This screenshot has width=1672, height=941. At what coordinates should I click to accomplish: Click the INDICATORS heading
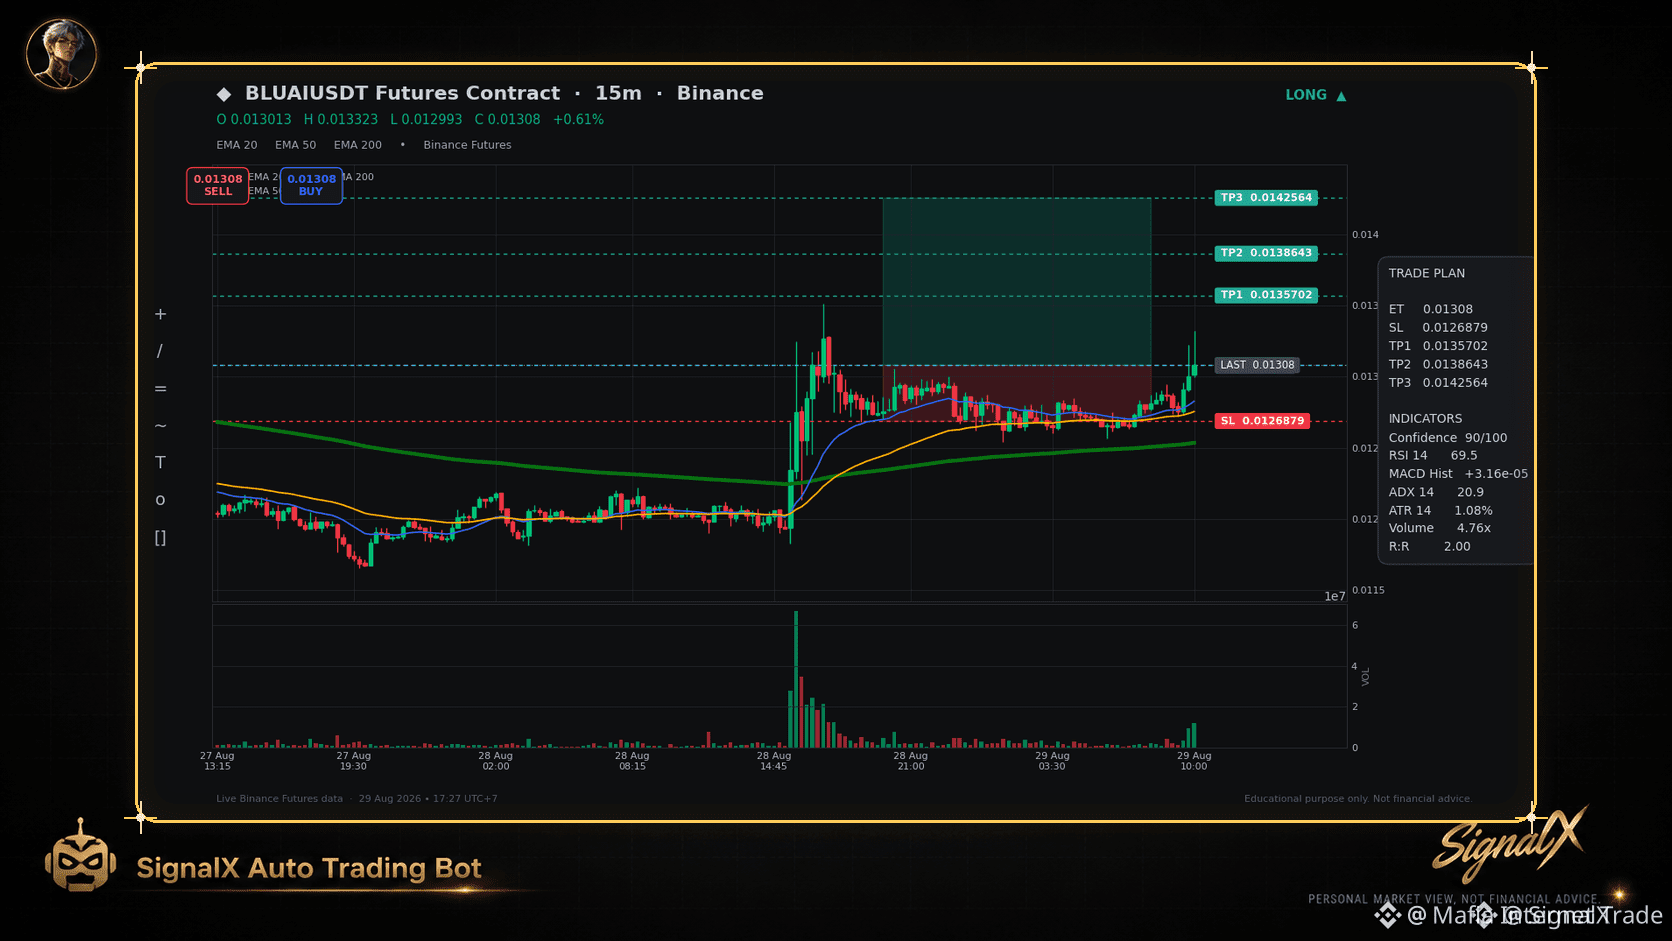(x=1425, y=419)
